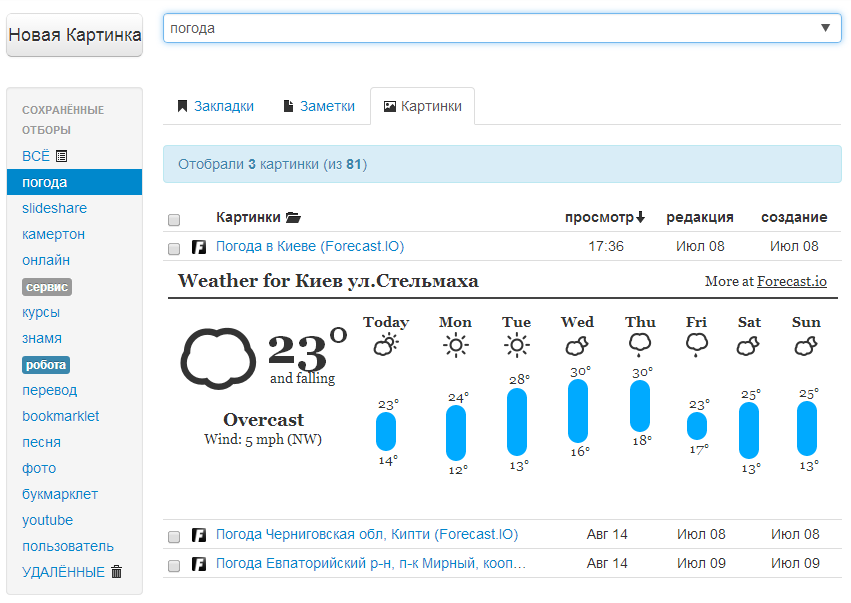Open the search field dropdown arrow
The image size is (851, 603).
(826, 28)
